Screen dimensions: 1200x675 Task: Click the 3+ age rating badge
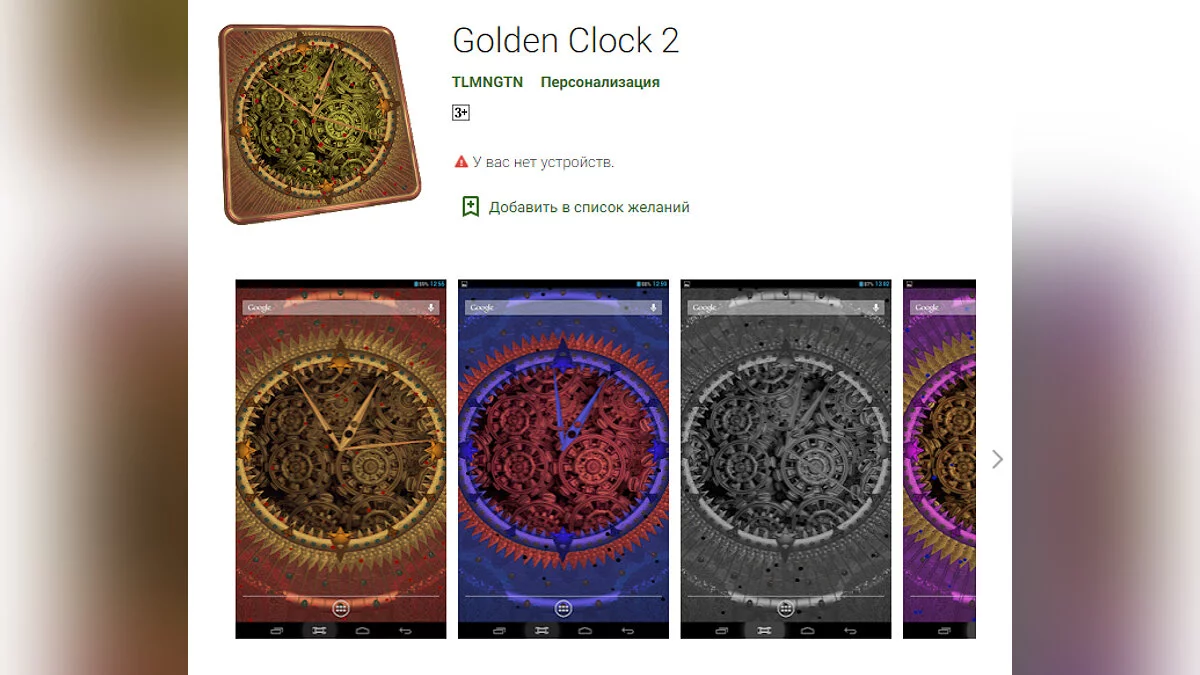[461, 113]
